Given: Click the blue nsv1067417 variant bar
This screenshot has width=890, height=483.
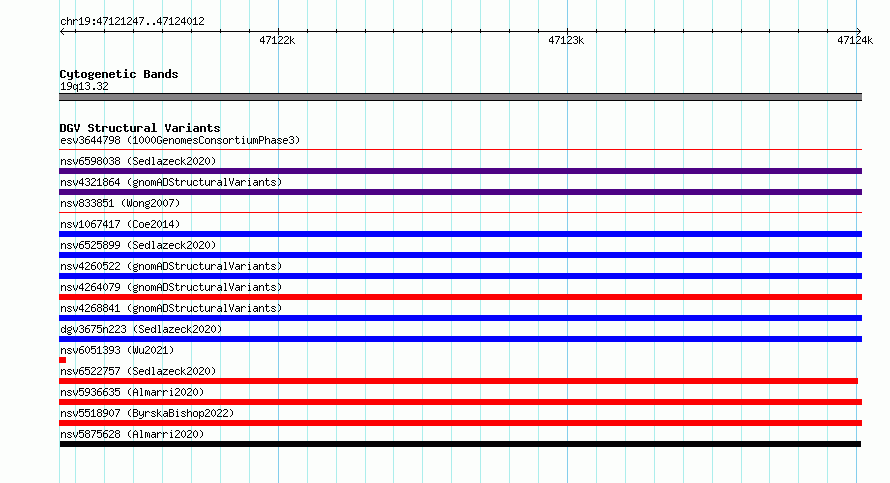Looking at the screenshot, I should click(x=460, y=234).
